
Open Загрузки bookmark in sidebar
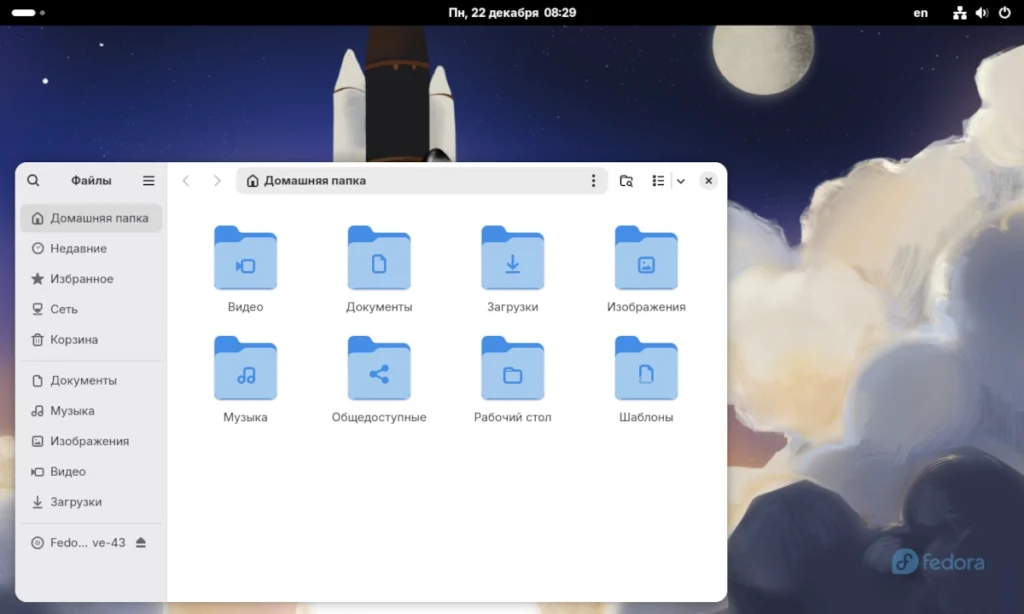point(91,502)
